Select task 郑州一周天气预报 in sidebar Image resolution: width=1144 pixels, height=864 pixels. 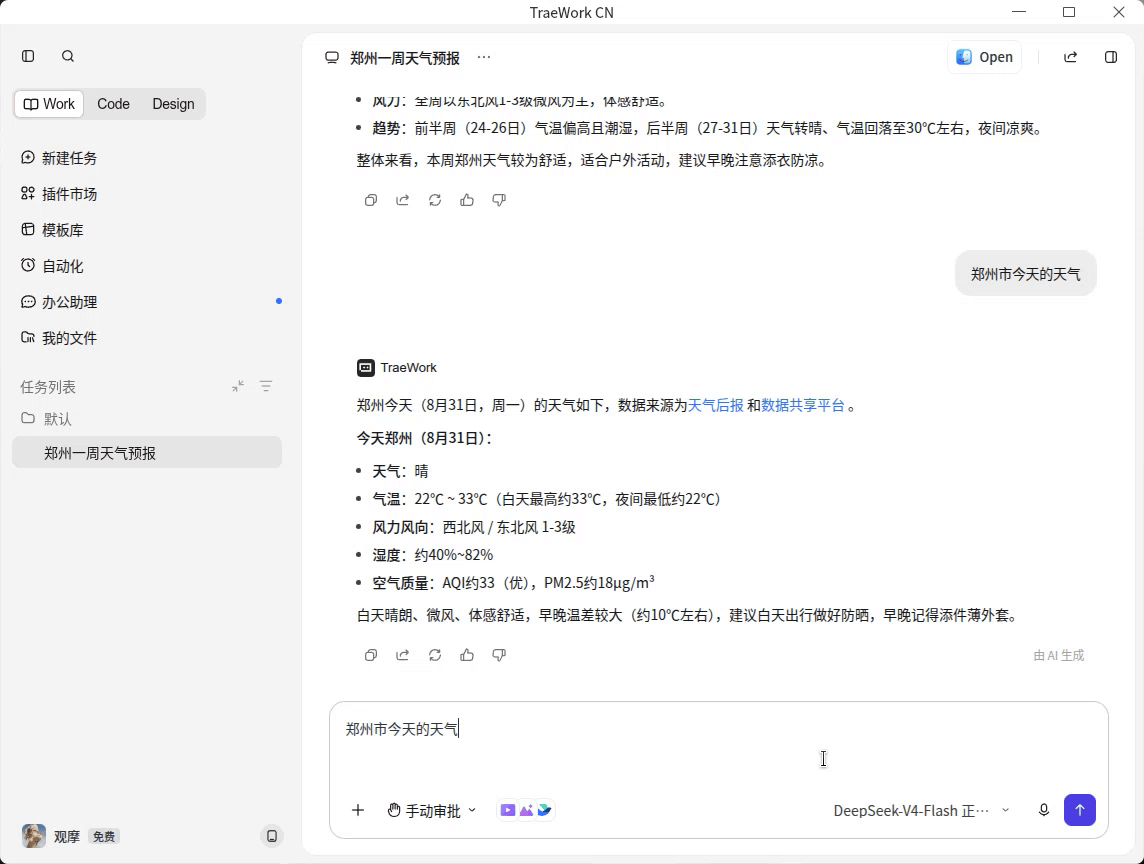point(147,453)
